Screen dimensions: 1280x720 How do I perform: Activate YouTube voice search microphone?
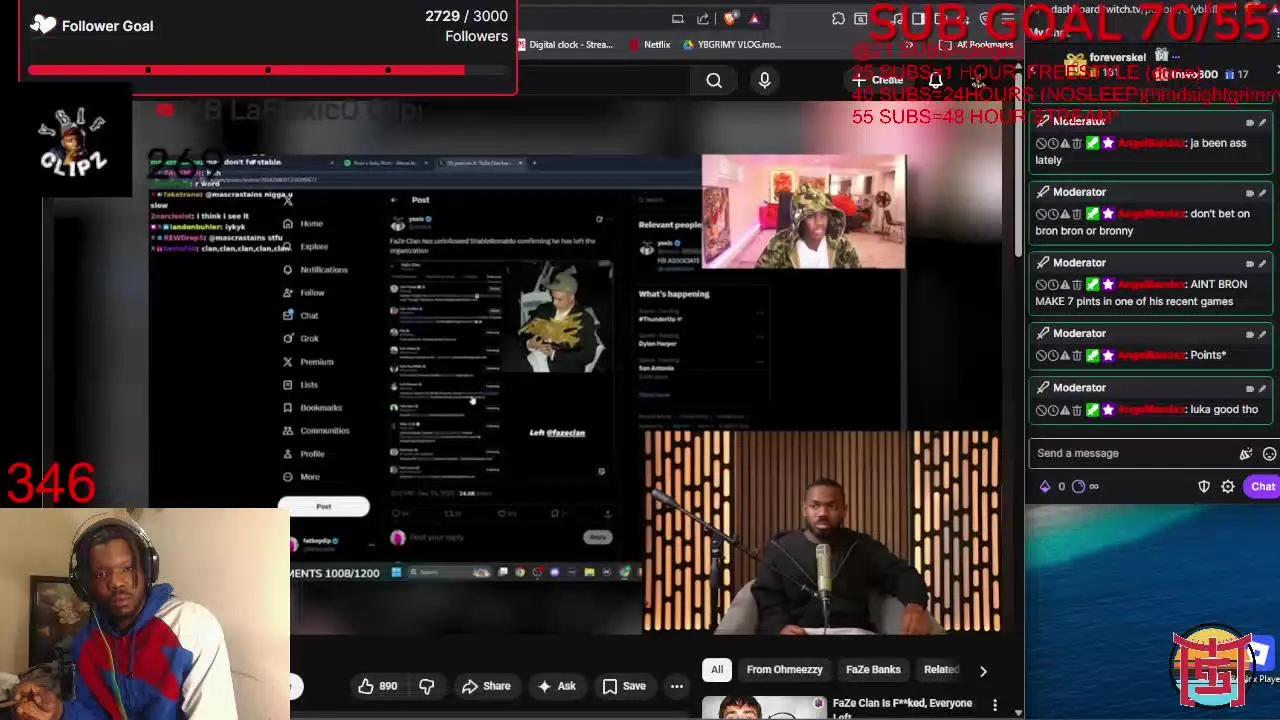tap(764, 80)
